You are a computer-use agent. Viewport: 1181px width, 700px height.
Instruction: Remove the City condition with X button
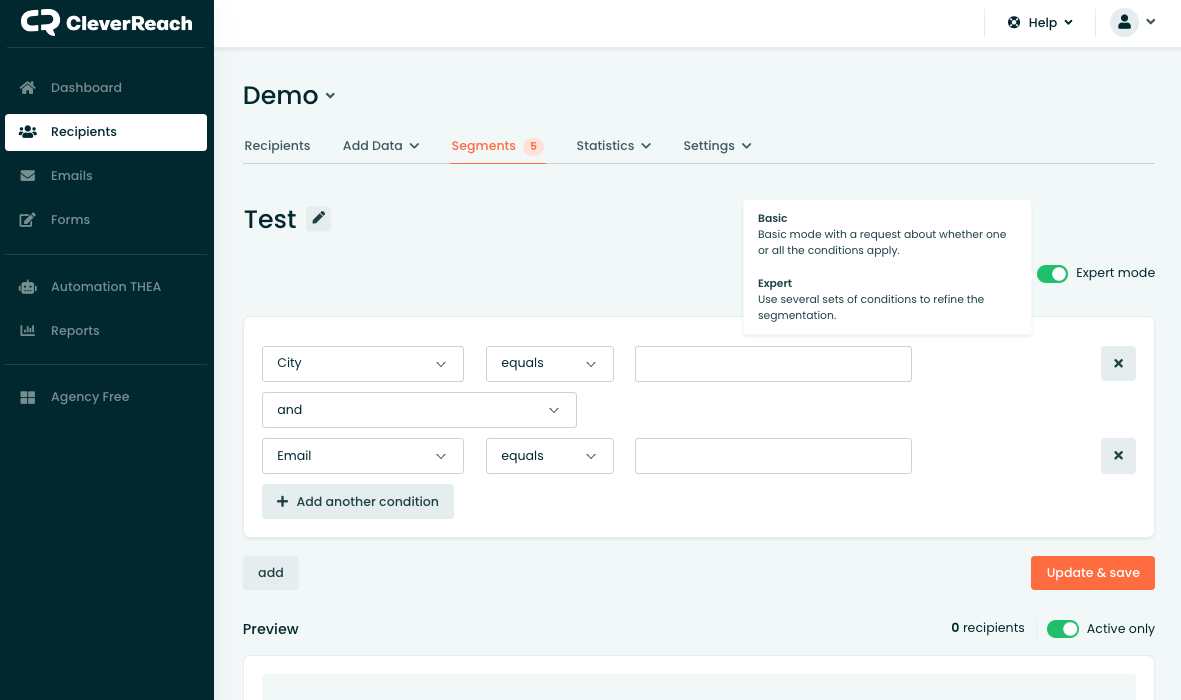click(x=1118, y=364)
